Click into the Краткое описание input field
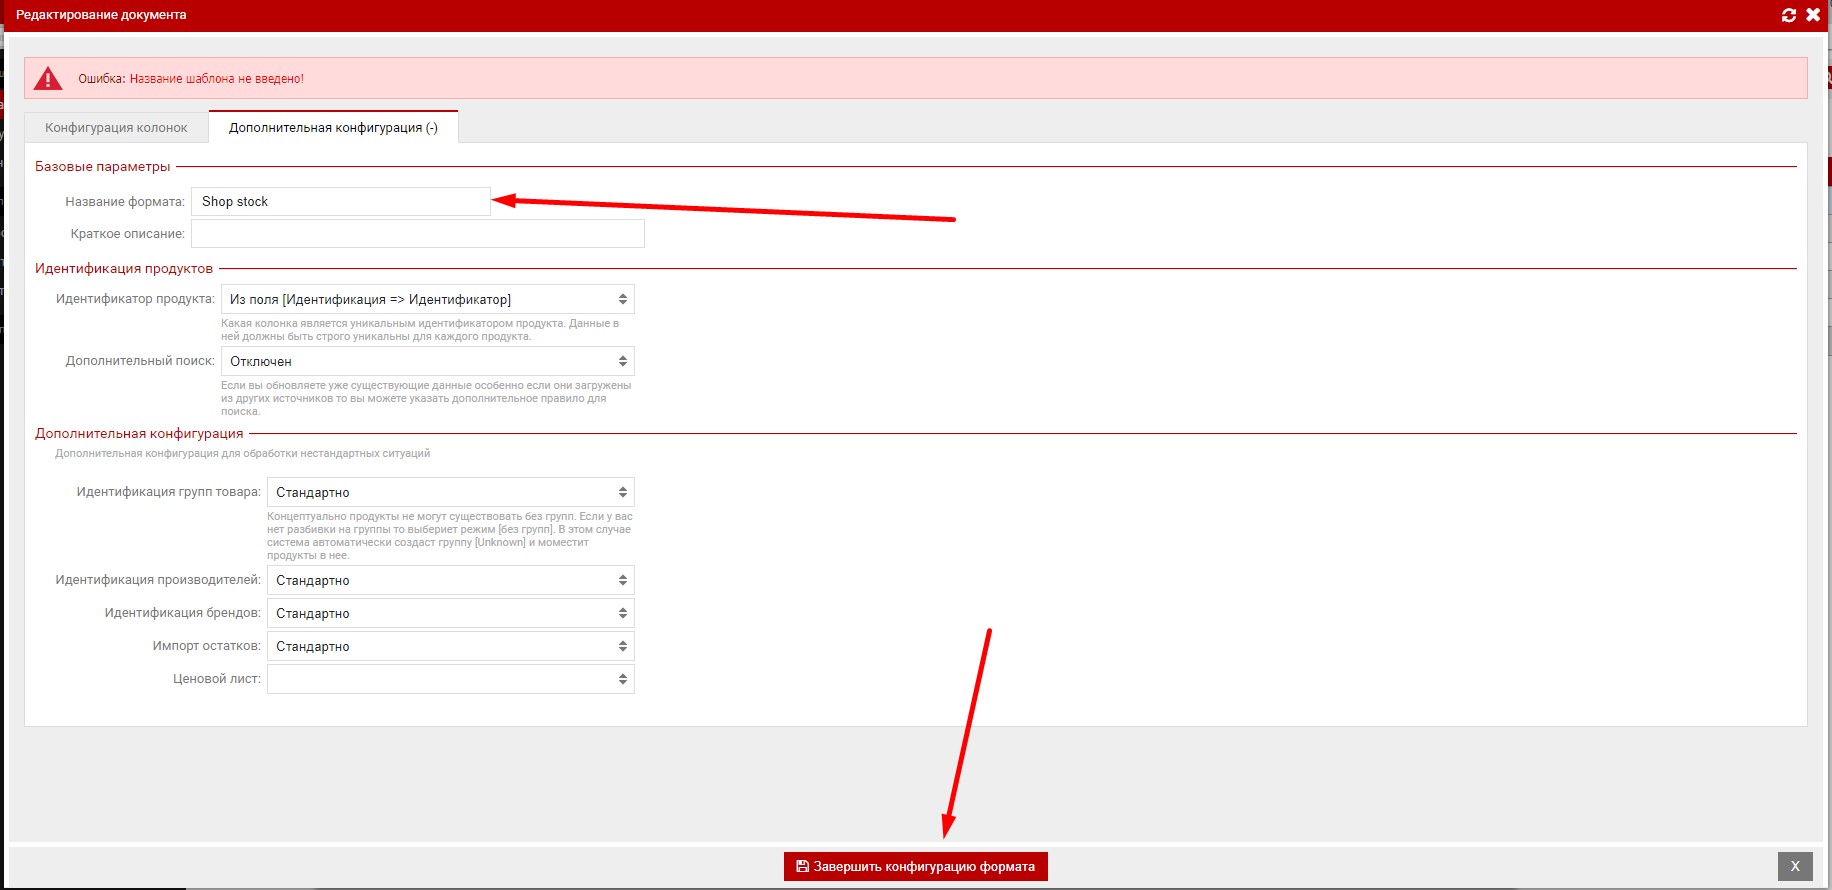Image resolution: width=1832 pixels, height=890 pixels. [x=417, y=234]
